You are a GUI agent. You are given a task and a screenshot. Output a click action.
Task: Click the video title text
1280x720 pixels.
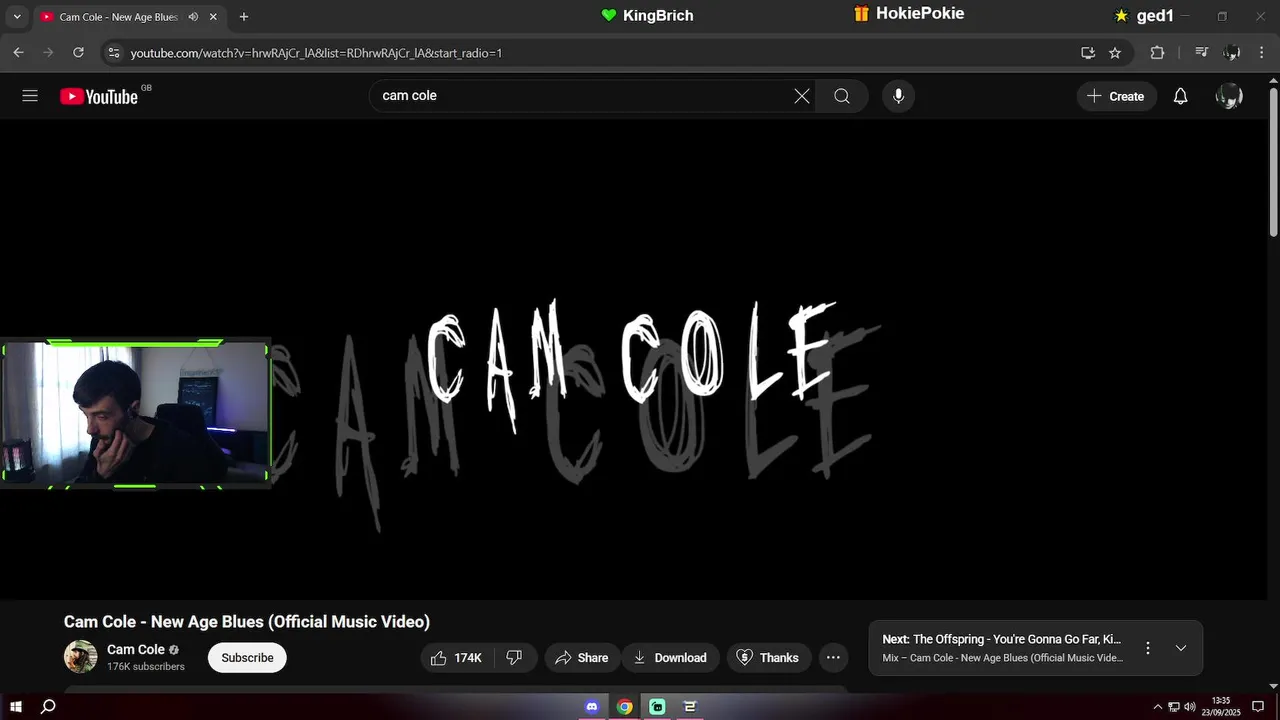[247, 622]
